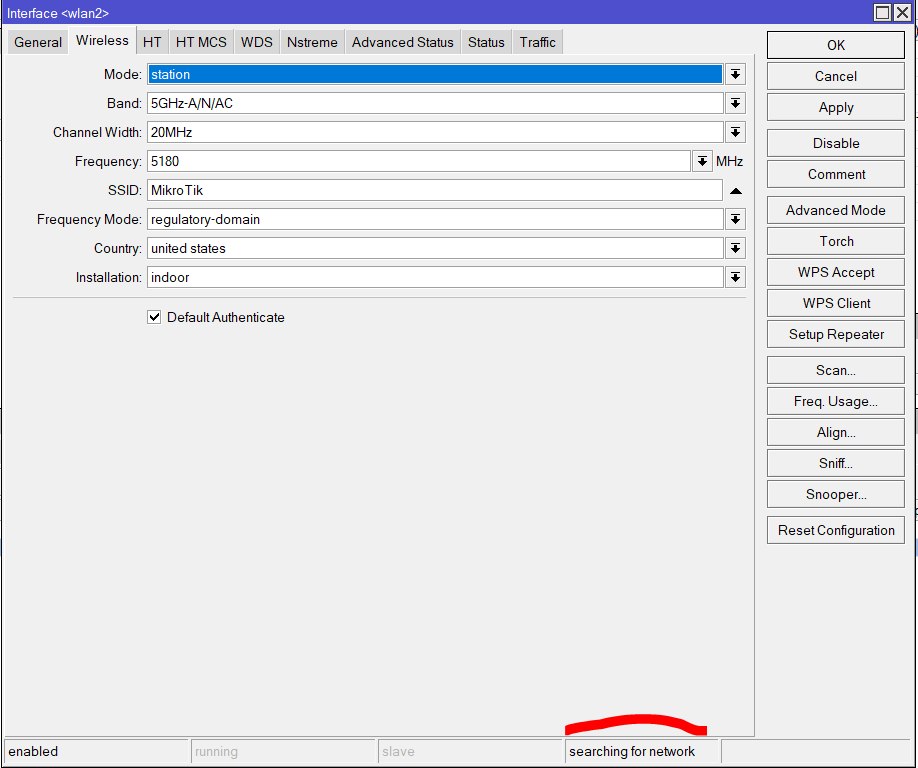
Task: Open the HT MCS tab
Action: [201, 42]
